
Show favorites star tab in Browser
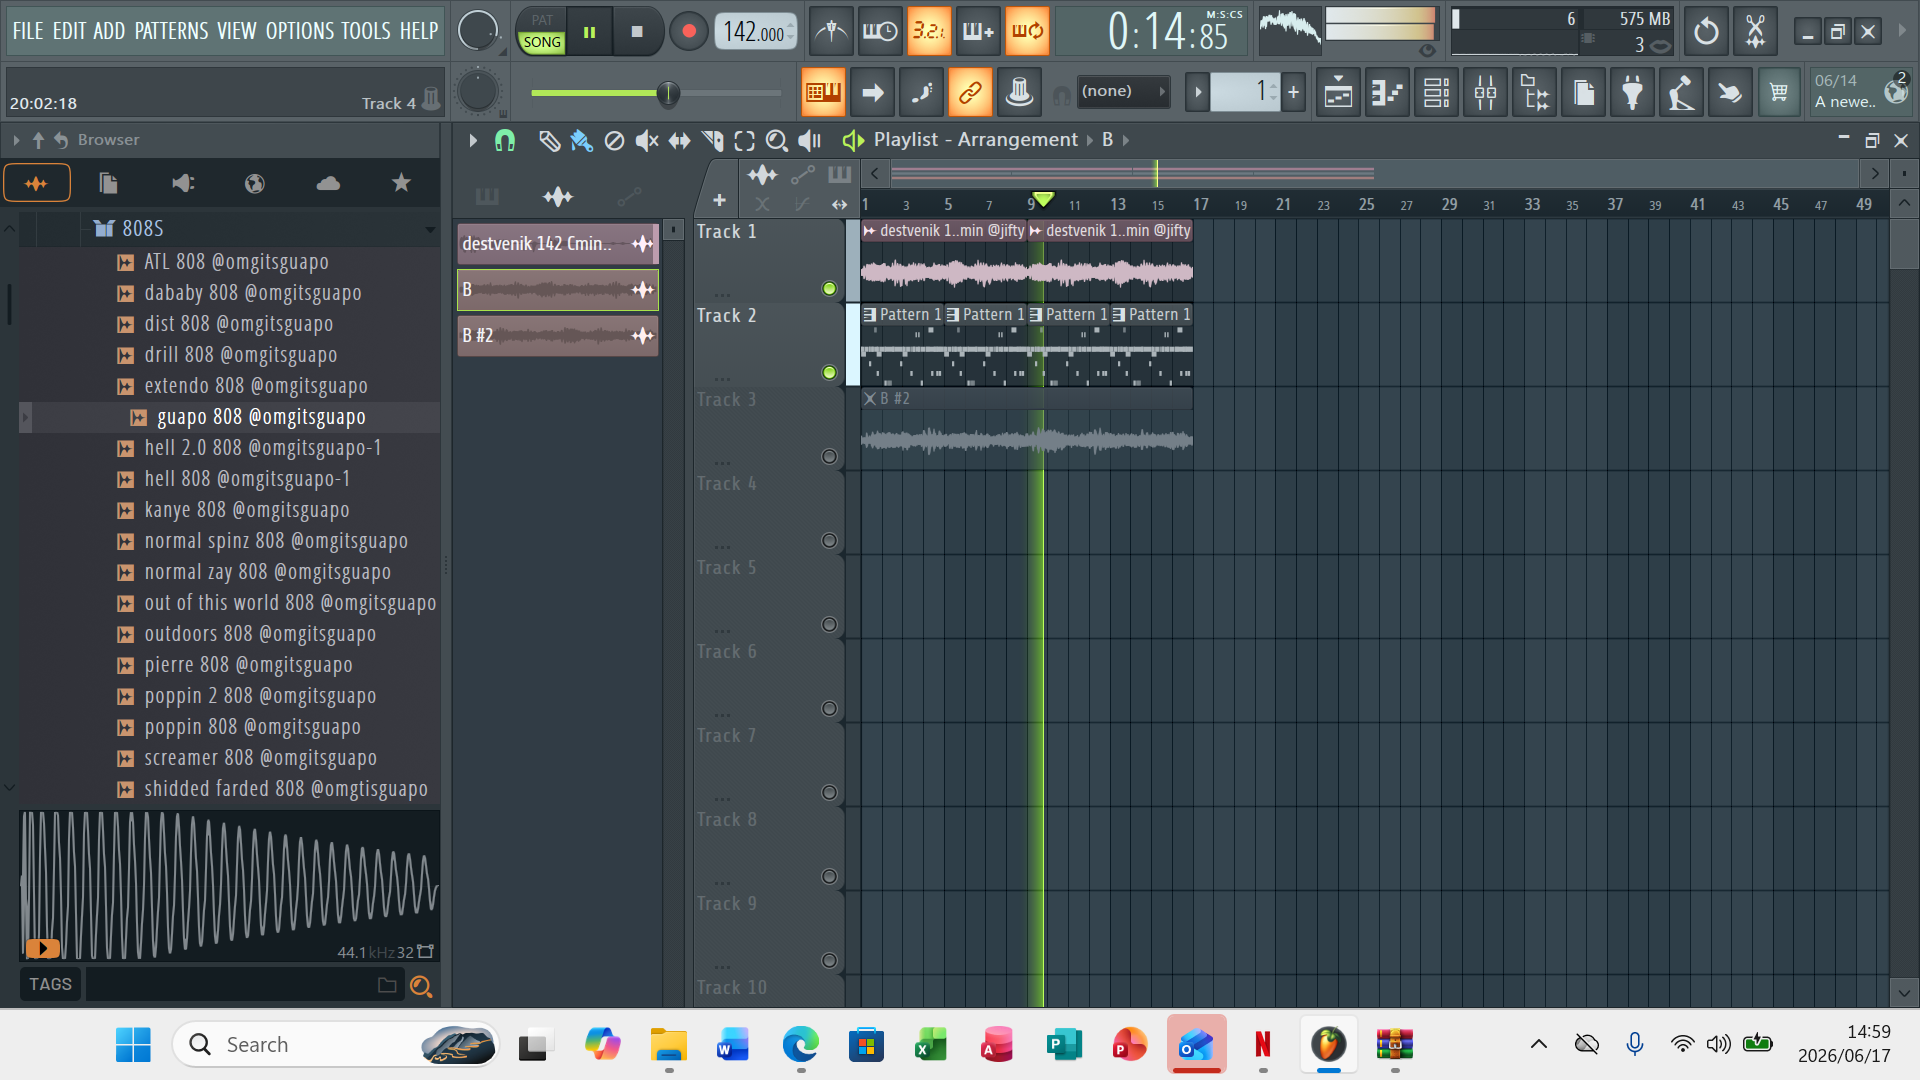click(x=401, y=183)
